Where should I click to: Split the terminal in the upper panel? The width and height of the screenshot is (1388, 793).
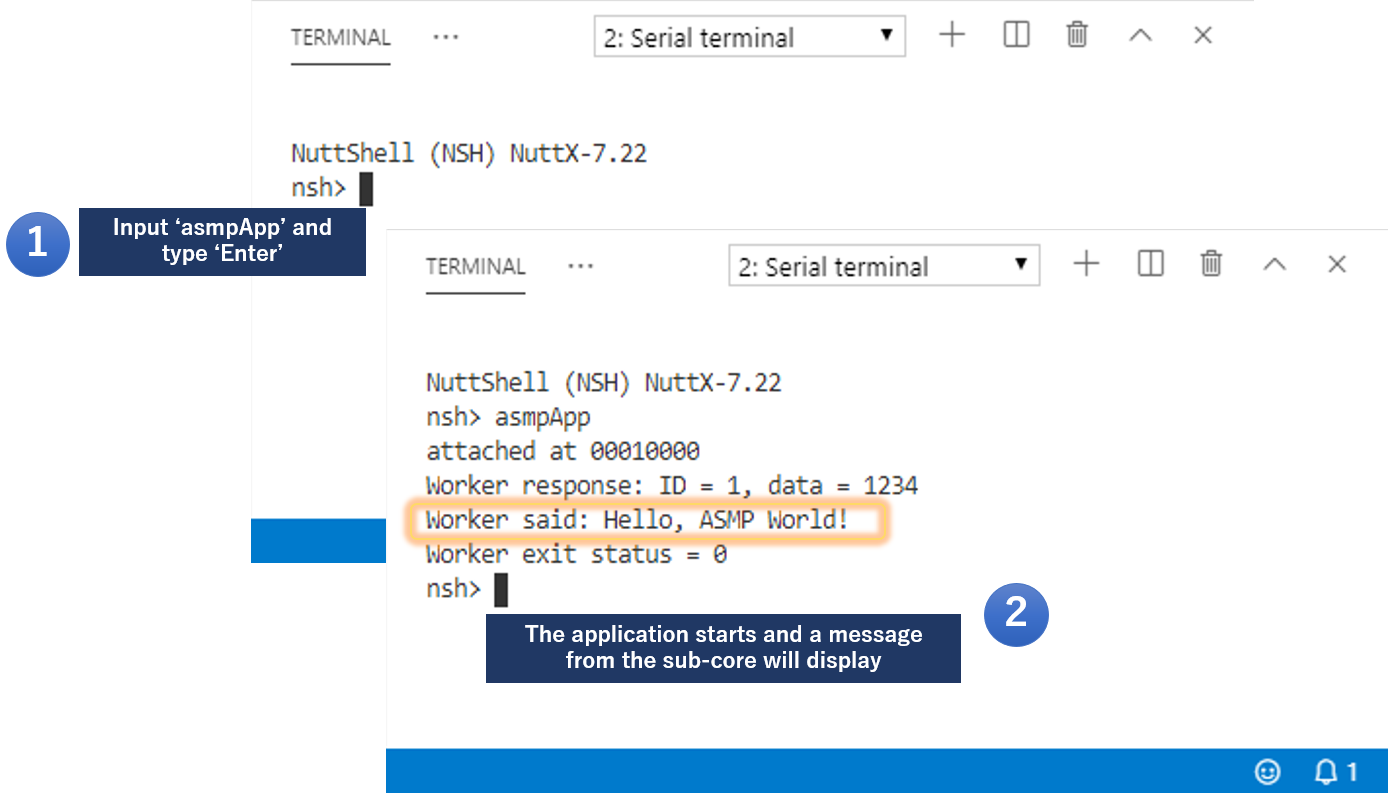[x=1016, y=35]
